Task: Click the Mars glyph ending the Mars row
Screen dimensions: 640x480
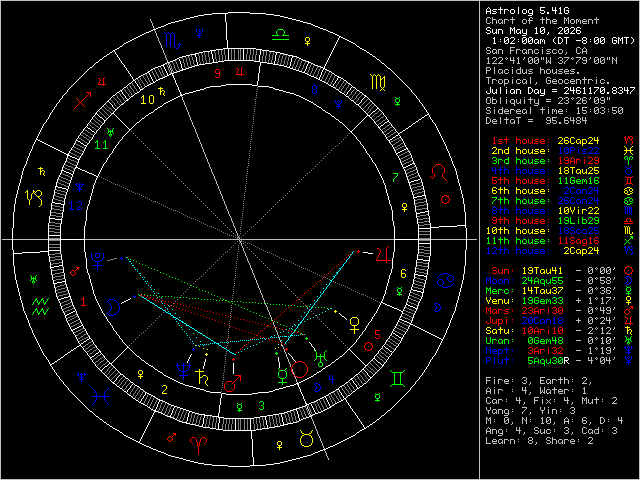Action: tap(629, 311)
